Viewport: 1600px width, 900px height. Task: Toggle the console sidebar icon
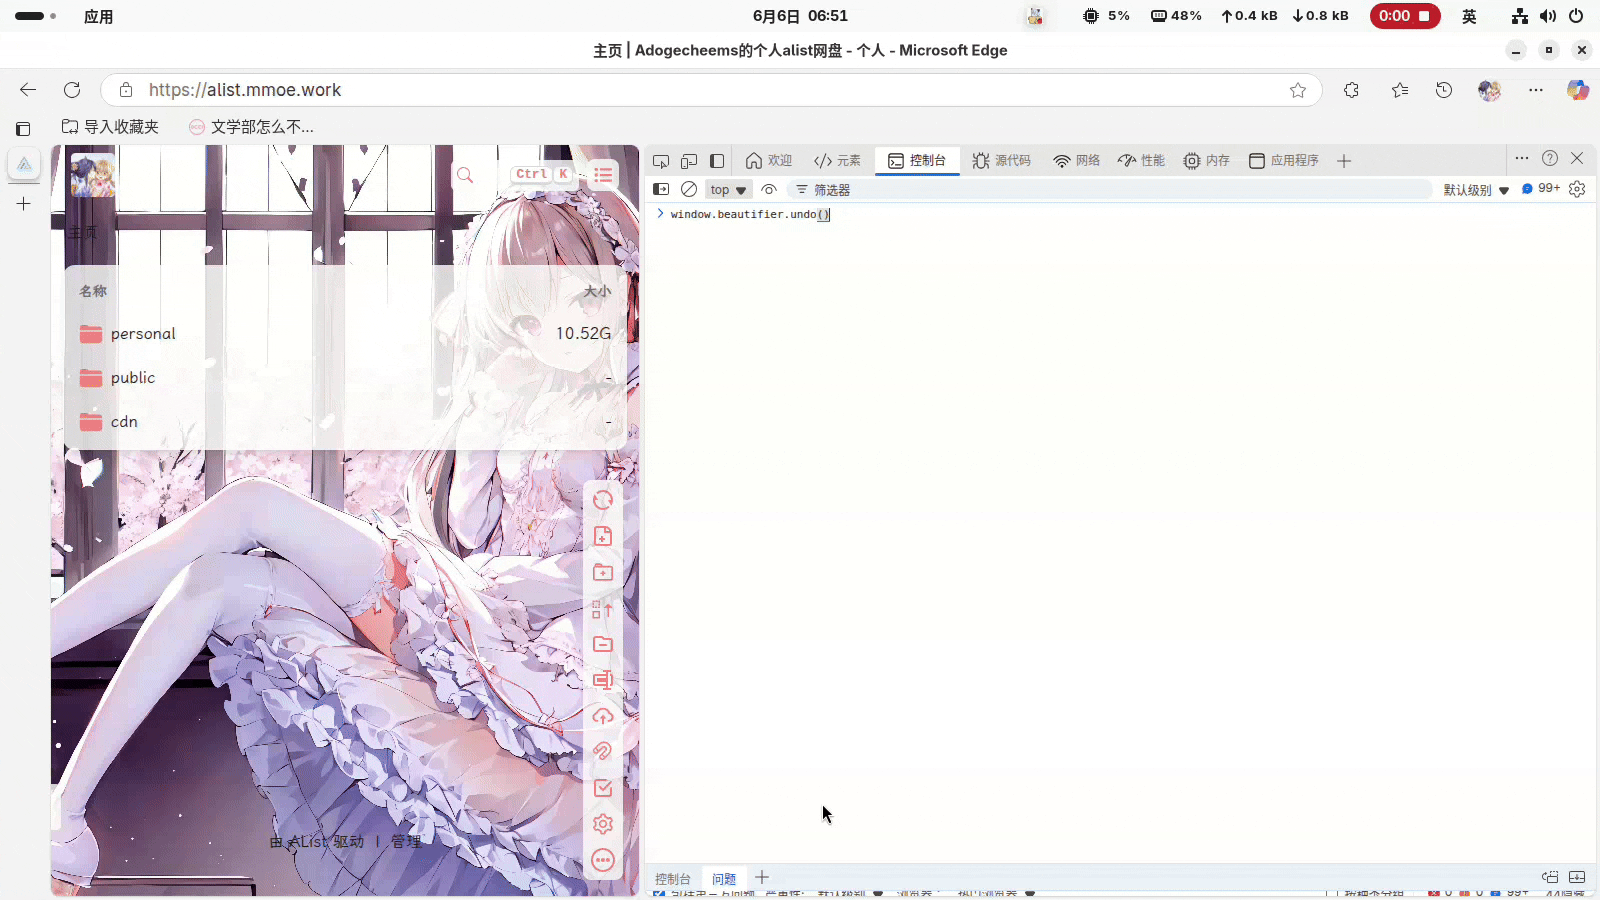pyautogui.click(x=661, y=189)
